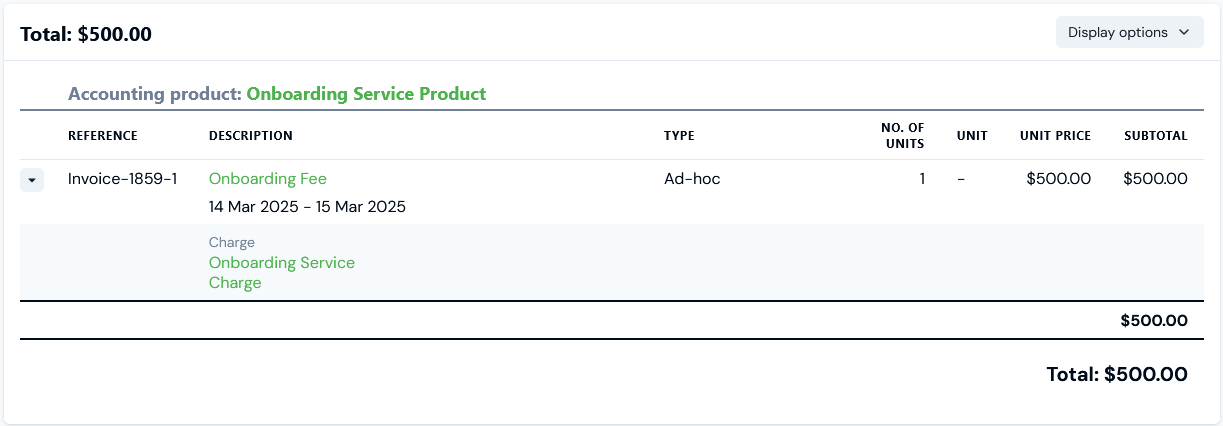Open the Onboarding Fee link
The height and width of the screenshot is (426, 1223).
coord(267,179)
